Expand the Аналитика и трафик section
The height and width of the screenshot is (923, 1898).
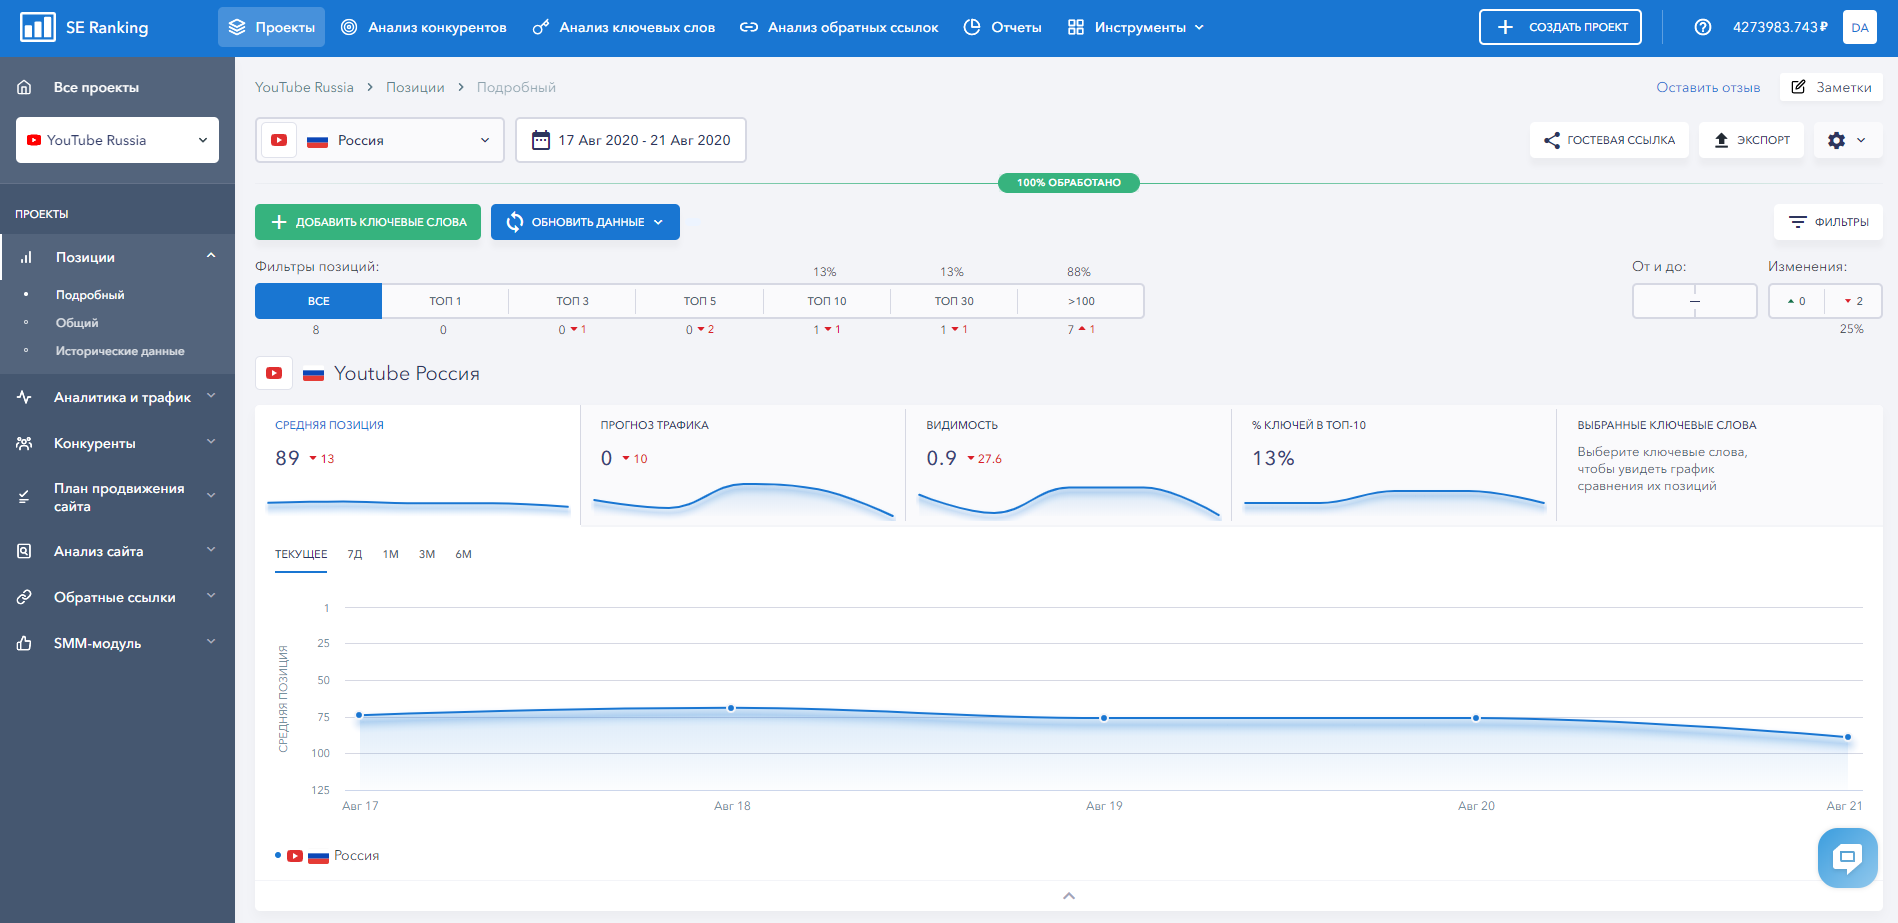coord(211,396)
